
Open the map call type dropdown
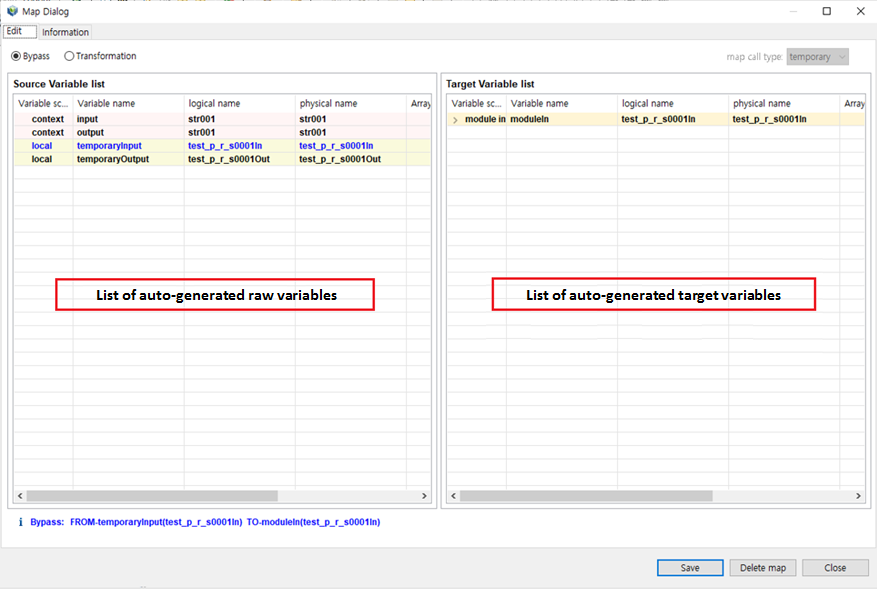click(843, 57)
